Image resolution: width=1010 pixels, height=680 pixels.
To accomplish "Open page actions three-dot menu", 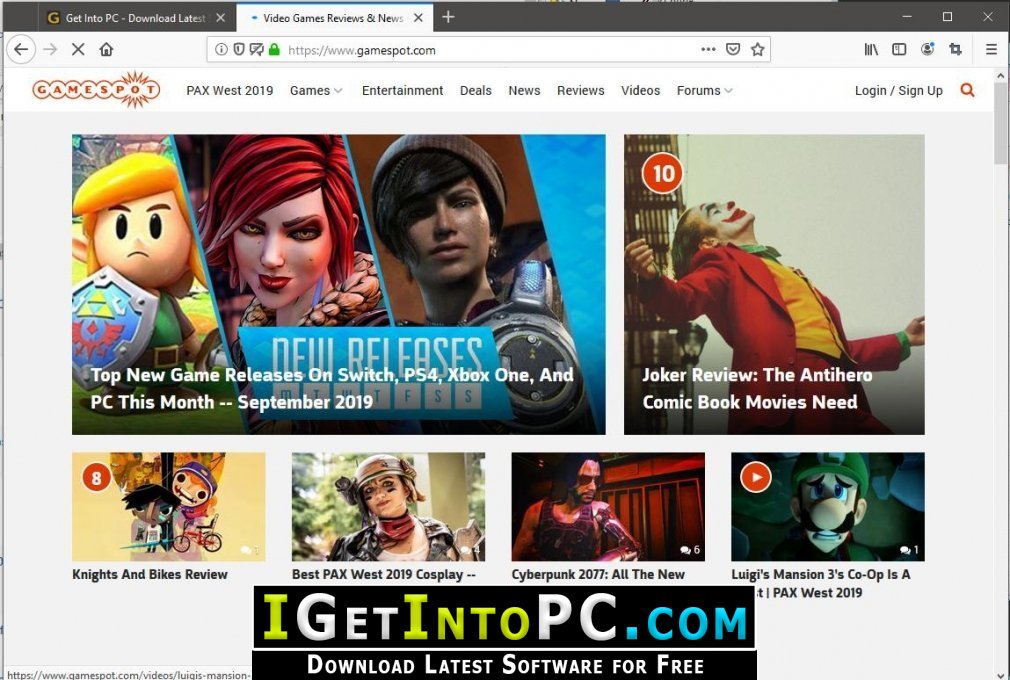I will tap(708, 50).
